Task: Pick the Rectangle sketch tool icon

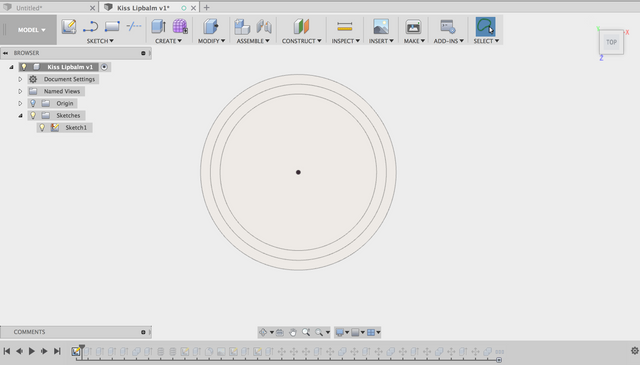Action: pyautogui.click(x=112, y=27)
